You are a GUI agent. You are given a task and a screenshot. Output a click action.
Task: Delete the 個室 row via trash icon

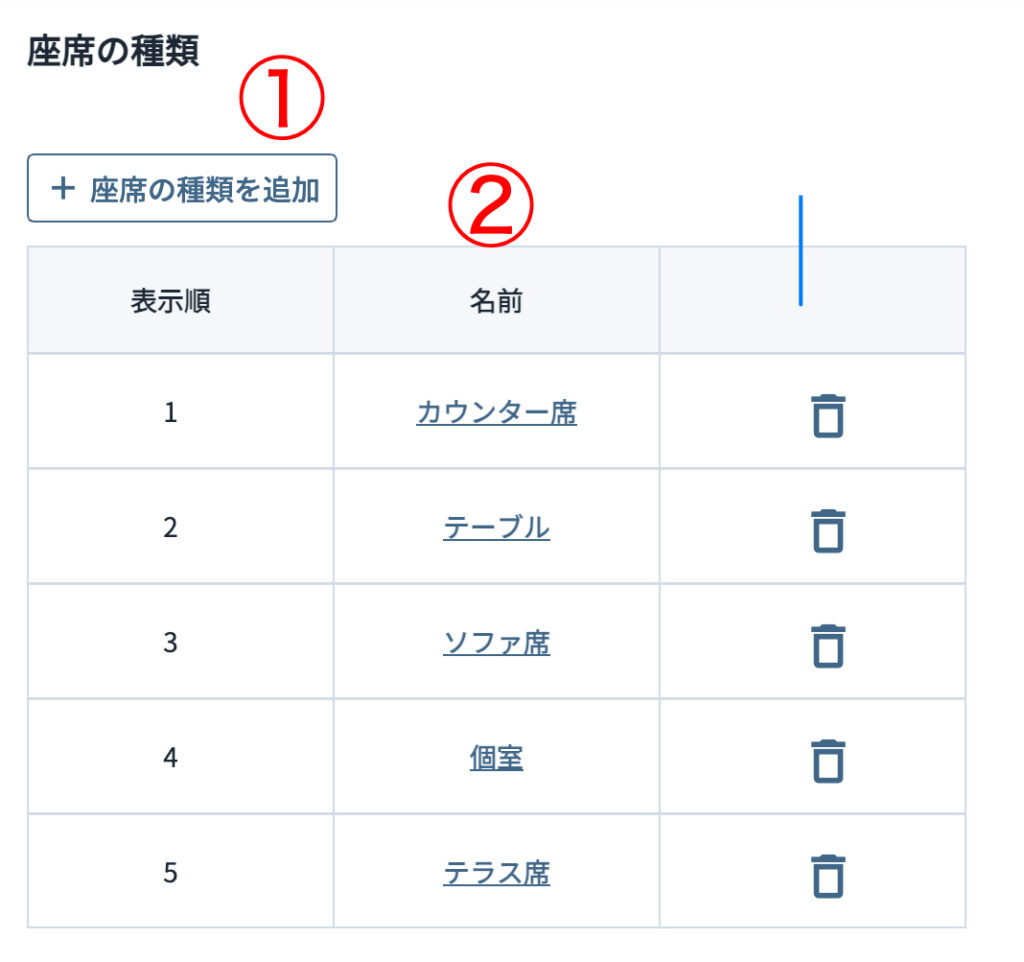coord(827,761)
